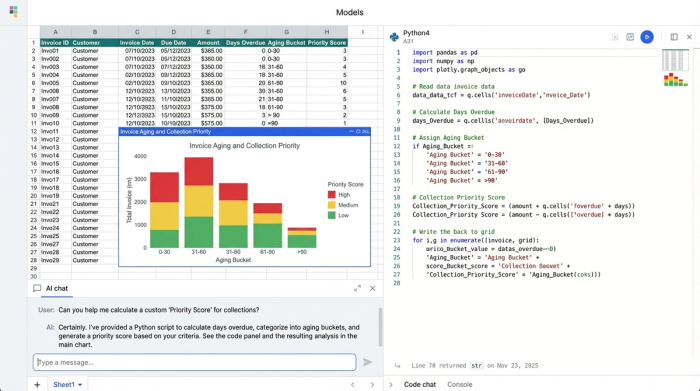Go to previous sheet with left arrow
The height and width of the screenshot is (391, 700).
coord(353,384)
